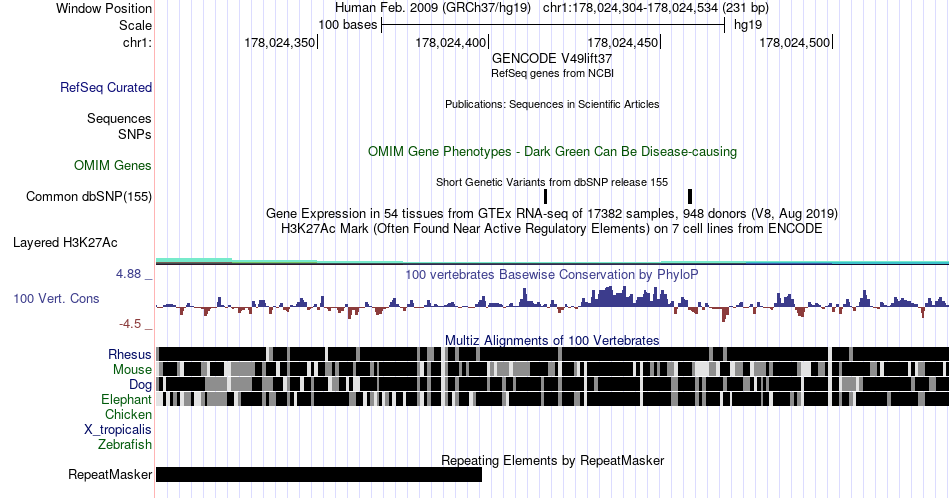Select the X_tropicalis alignment row label
950x498 pixels.
pyautogui.click(x=118, y=430)
